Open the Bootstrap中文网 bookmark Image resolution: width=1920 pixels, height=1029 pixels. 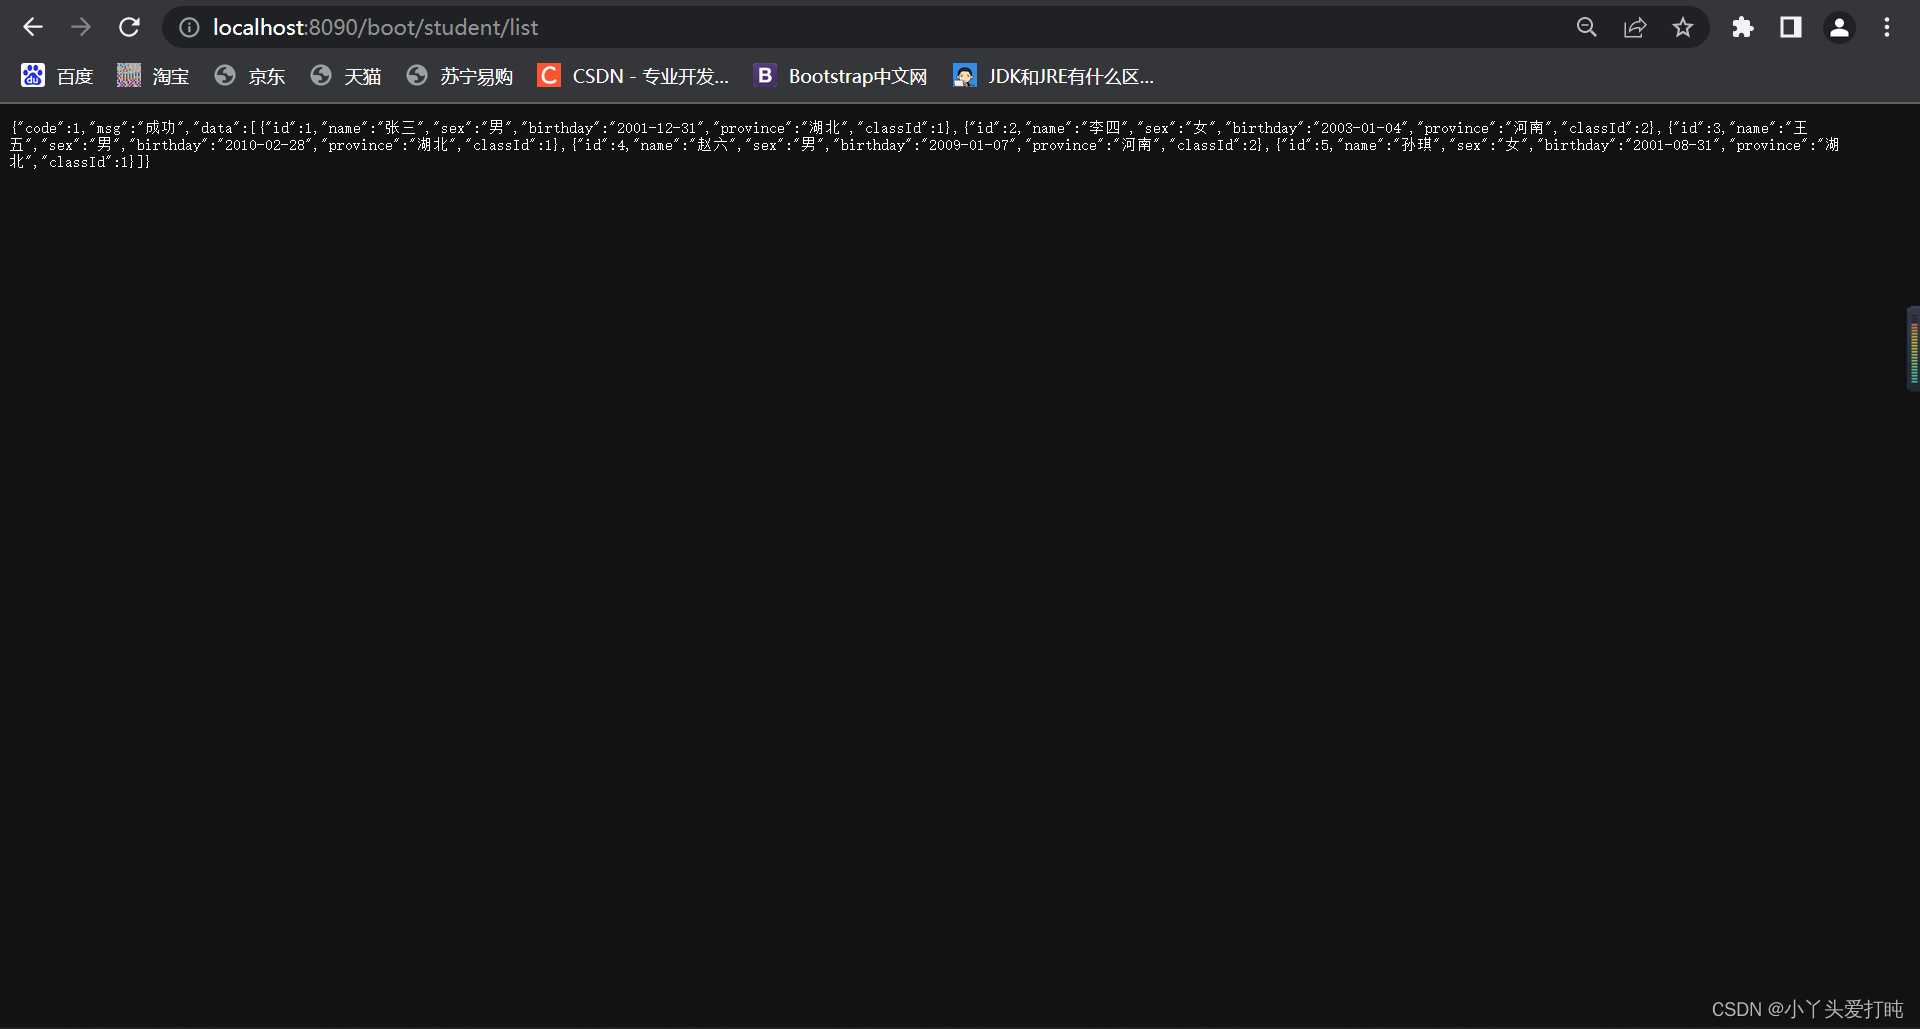[841, 76]
